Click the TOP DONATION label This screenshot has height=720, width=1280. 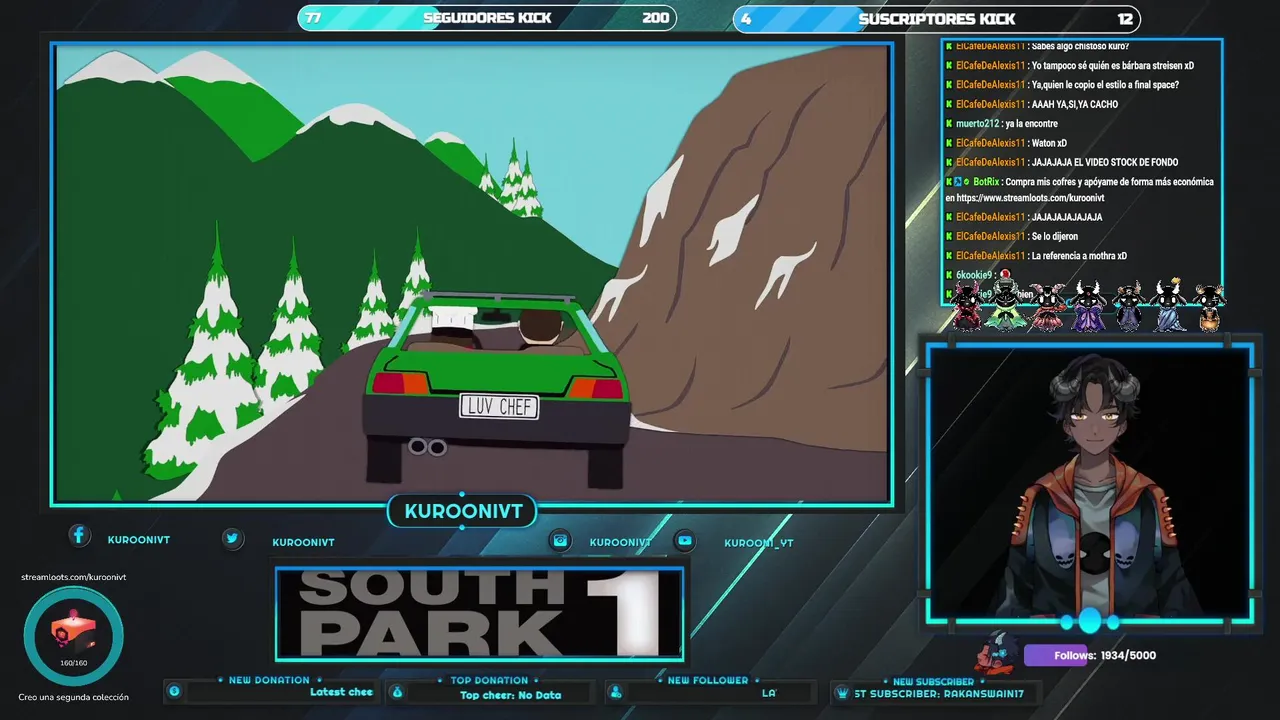tap(489, 680)
